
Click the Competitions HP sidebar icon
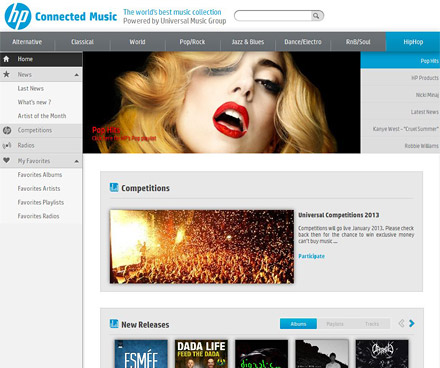pos(7,130)
